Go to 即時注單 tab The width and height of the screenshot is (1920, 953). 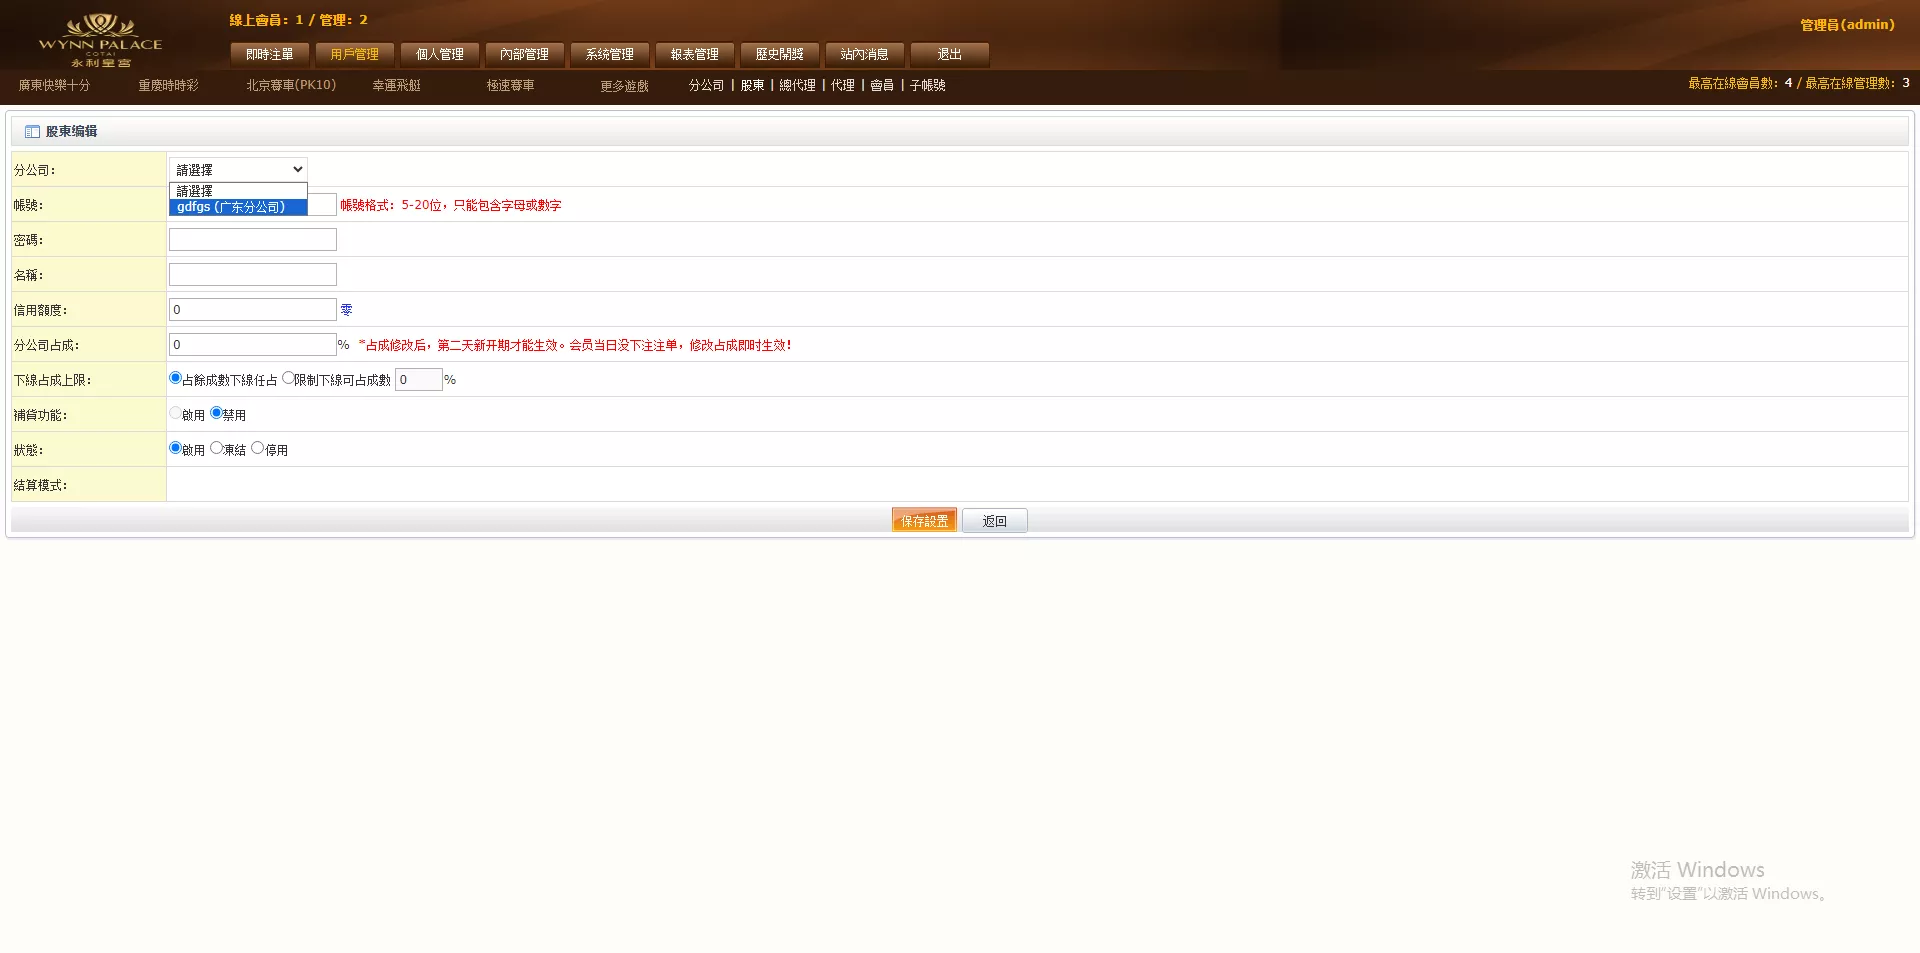click(270, 54)
